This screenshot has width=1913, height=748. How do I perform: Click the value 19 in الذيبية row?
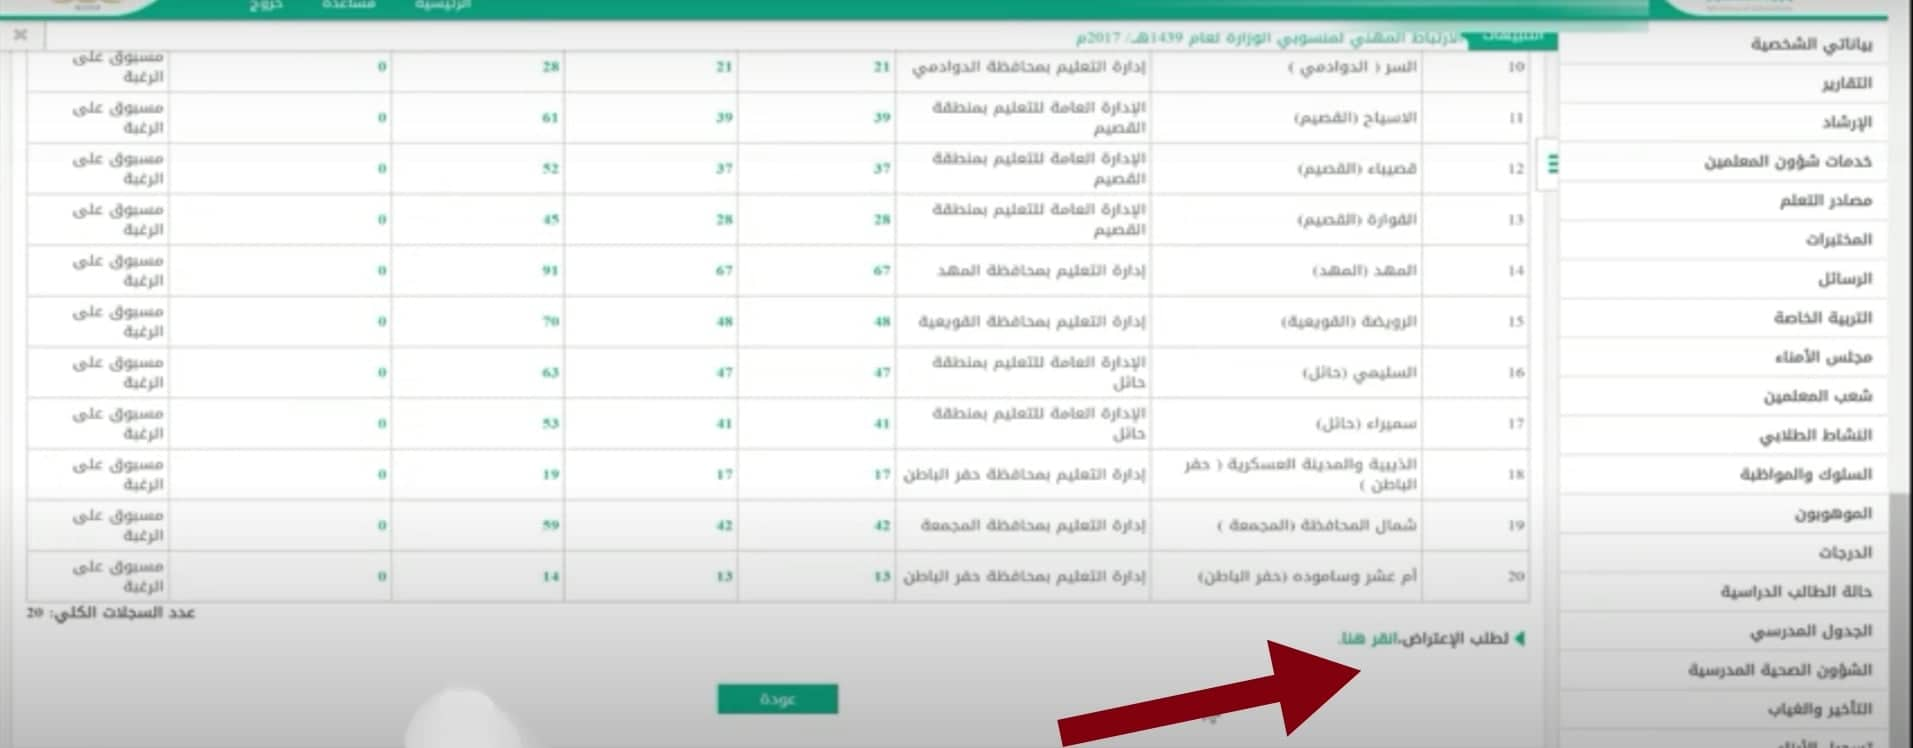(x=550, y=474)
